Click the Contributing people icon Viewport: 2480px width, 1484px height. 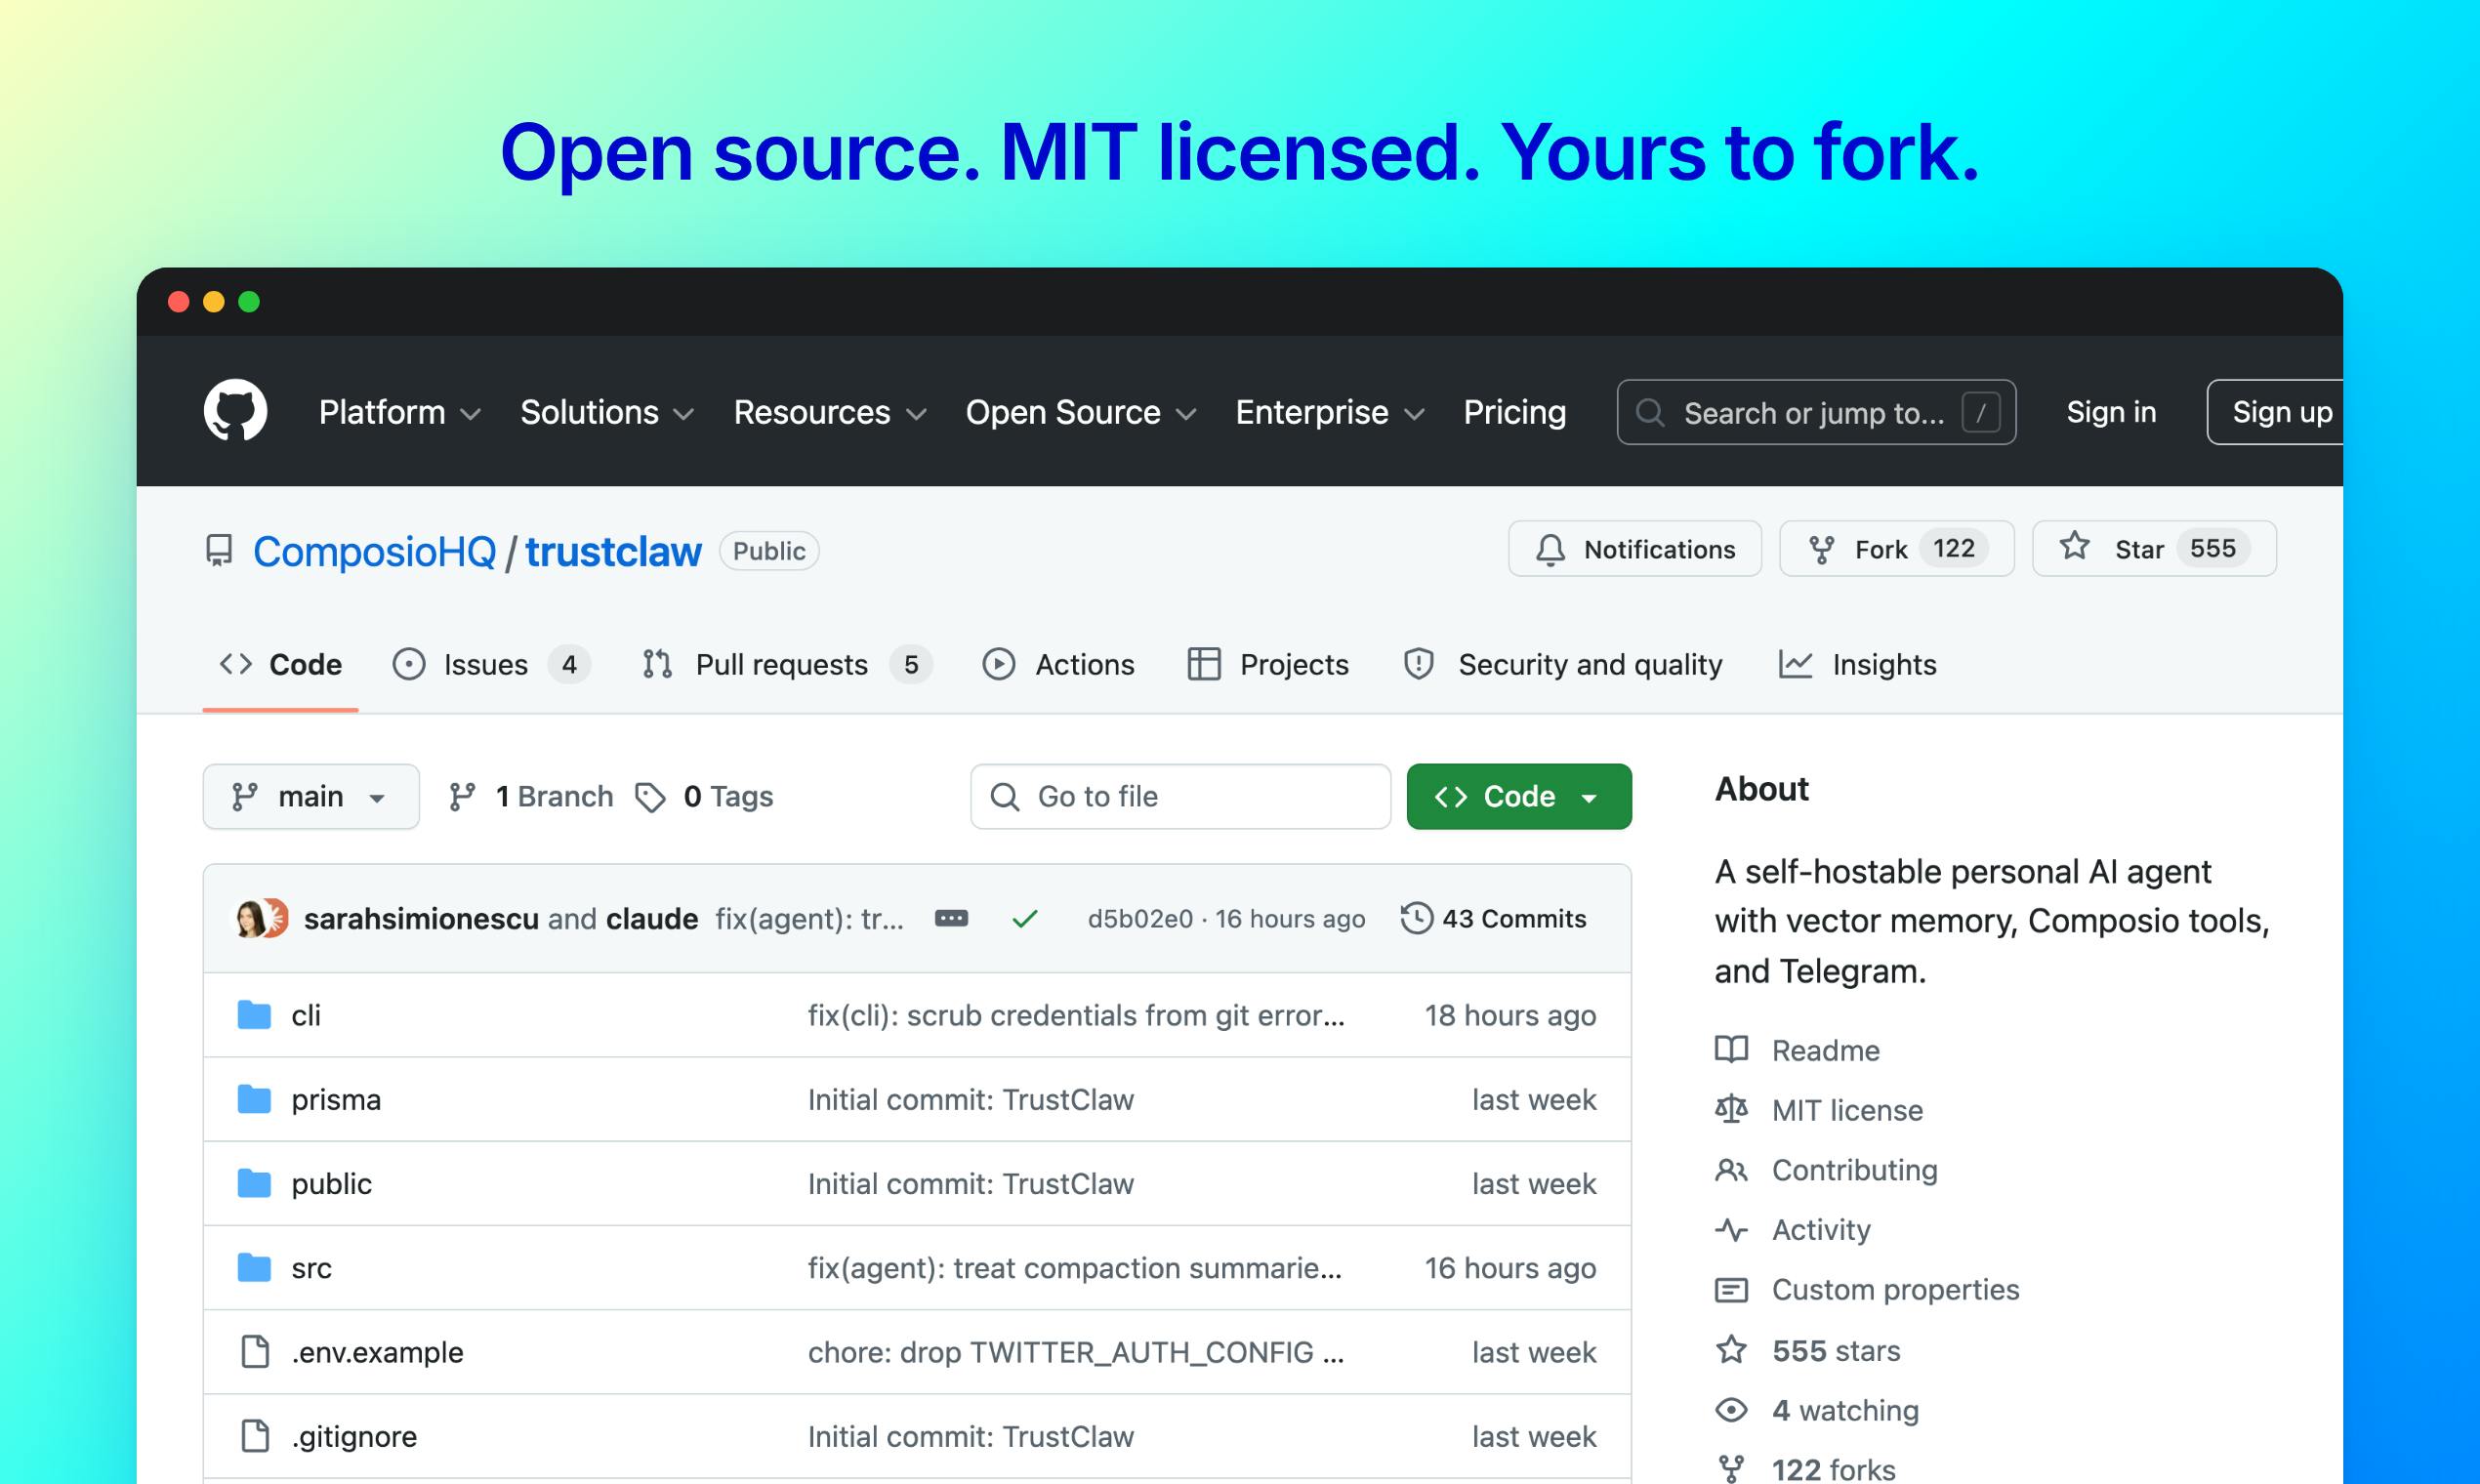click(1732, 1170)
